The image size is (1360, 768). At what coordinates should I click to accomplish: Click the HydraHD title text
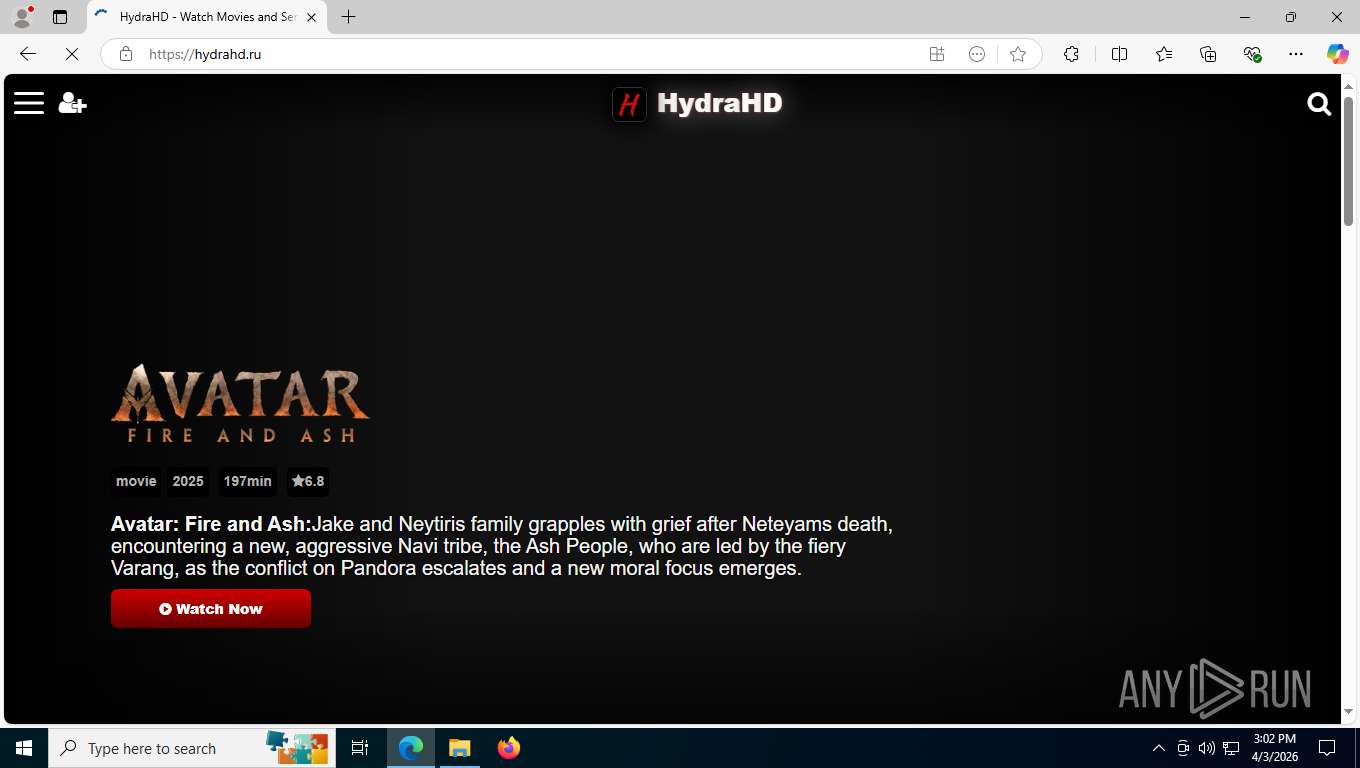pos(720,103)
